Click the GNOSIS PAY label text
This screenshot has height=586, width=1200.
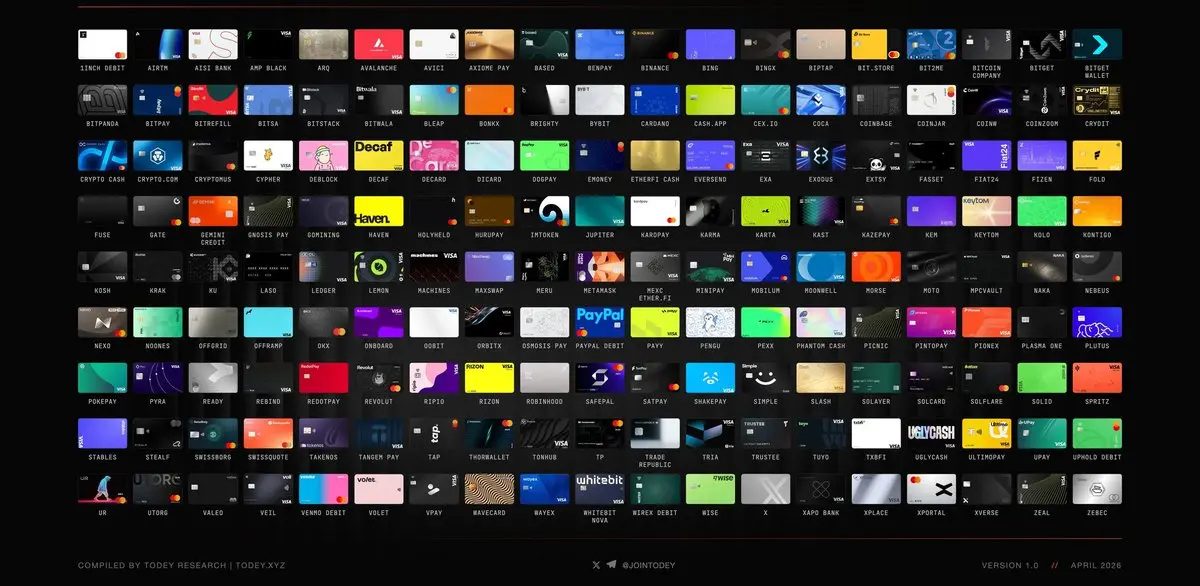click(x=268, y=235)
